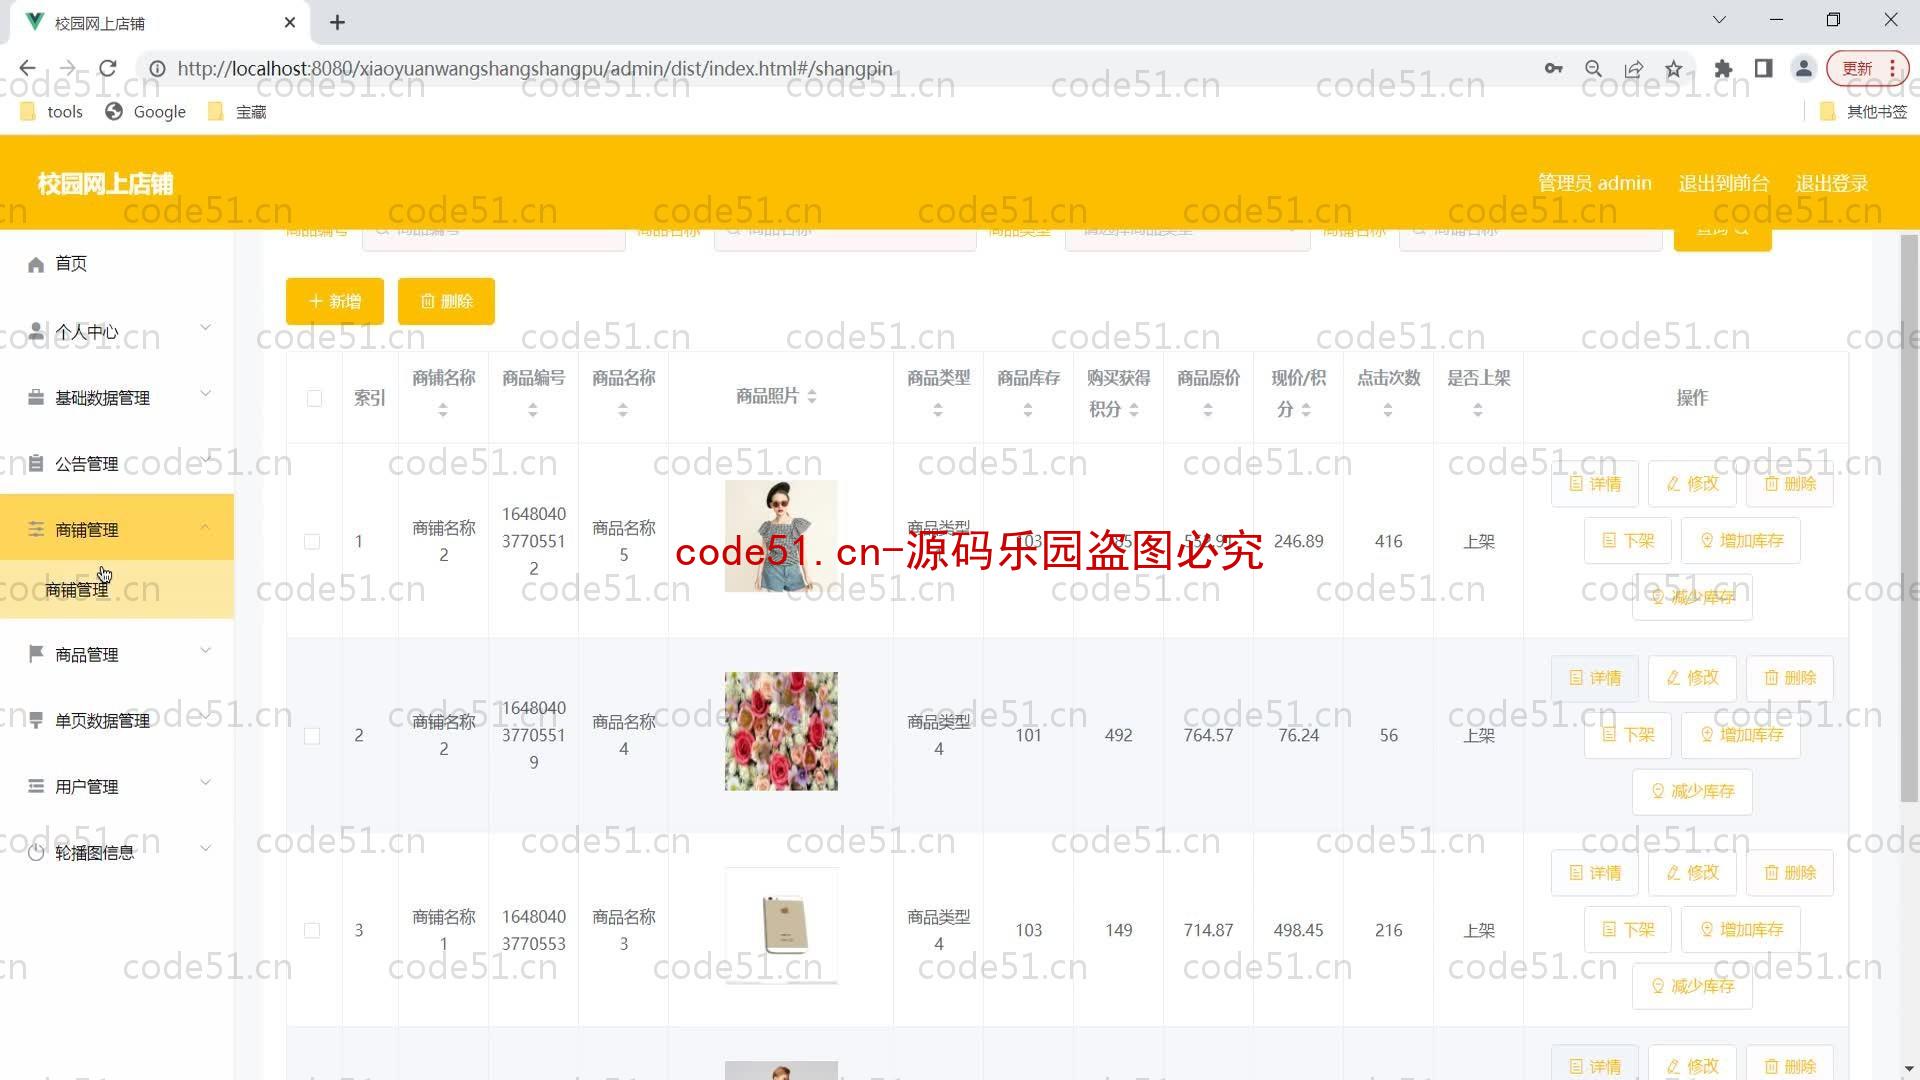Open the 首页 menu entry
1920x1080 pixels.
(x=117, y=264)
